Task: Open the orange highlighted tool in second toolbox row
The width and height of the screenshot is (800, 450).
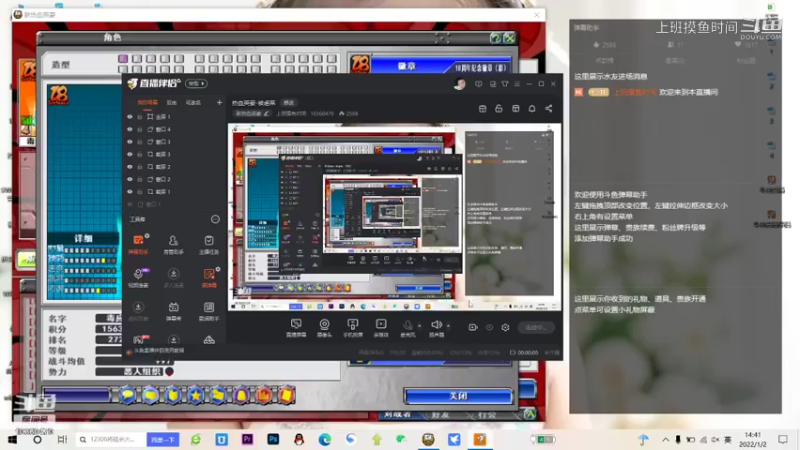Action: (x=209, y=278)
